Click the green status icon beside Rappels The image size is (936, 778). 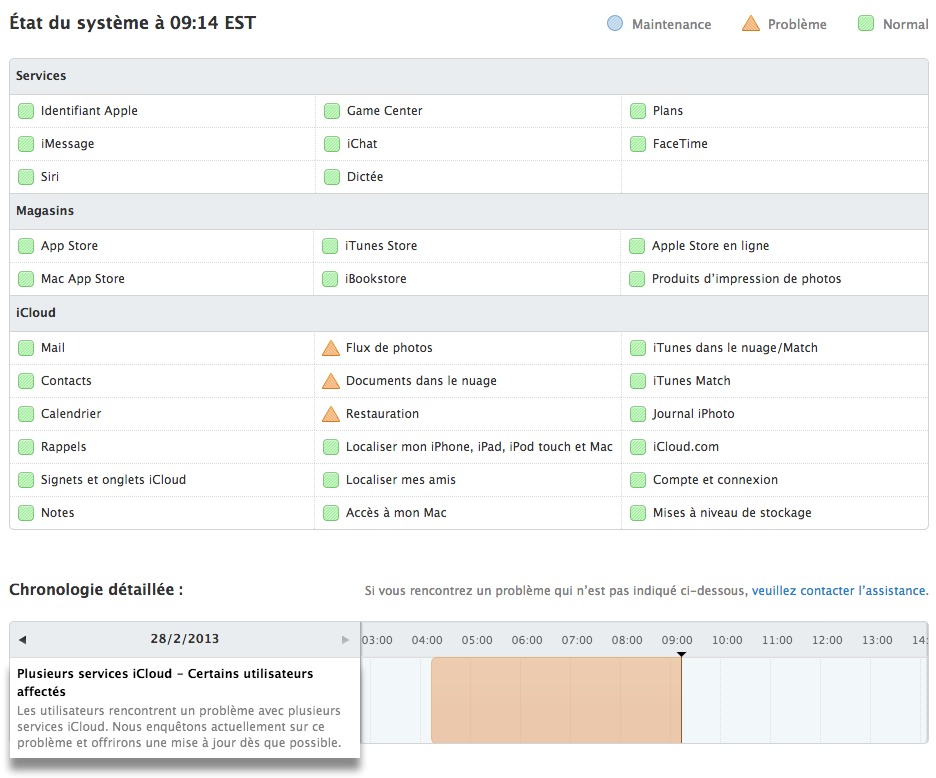26,447
